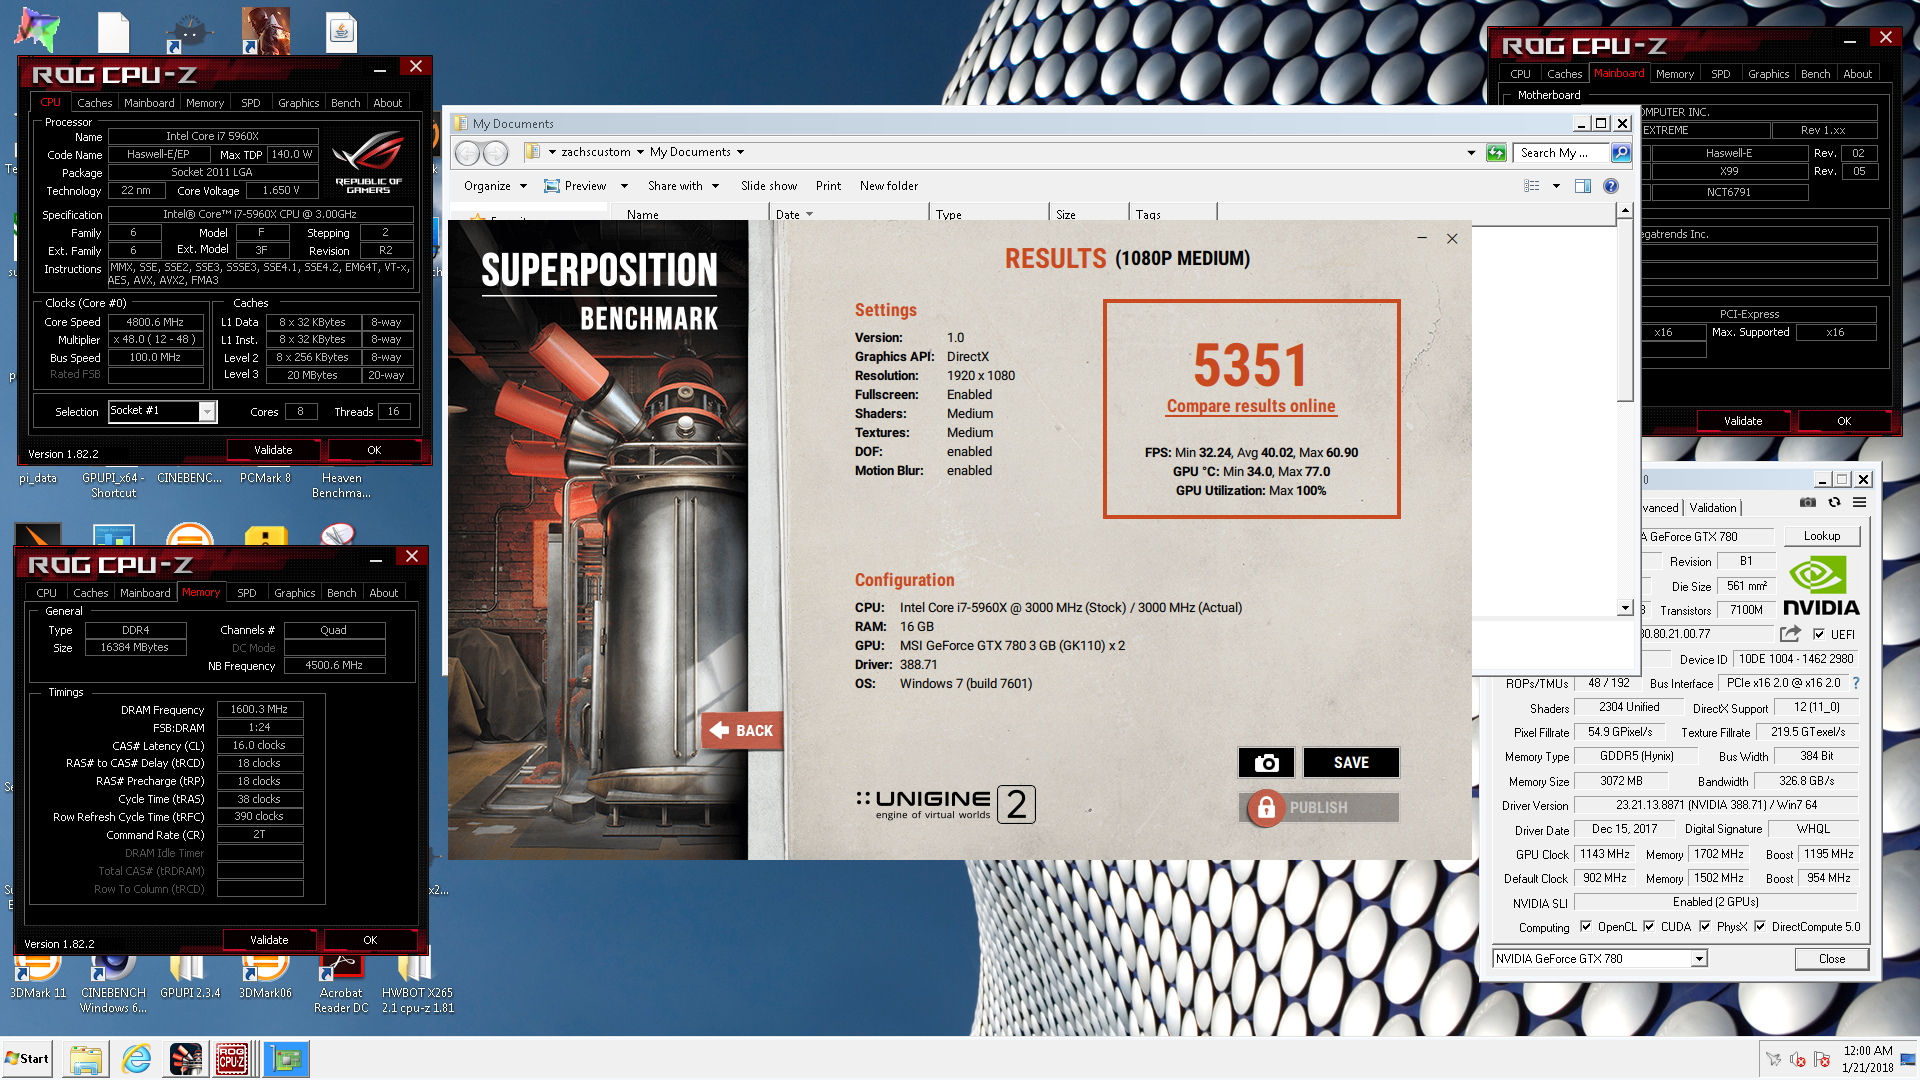Click Explorer green refresh button
Viewport: 1920px width, 1080px height.
pyautogui.click(x=1496, y=153)
